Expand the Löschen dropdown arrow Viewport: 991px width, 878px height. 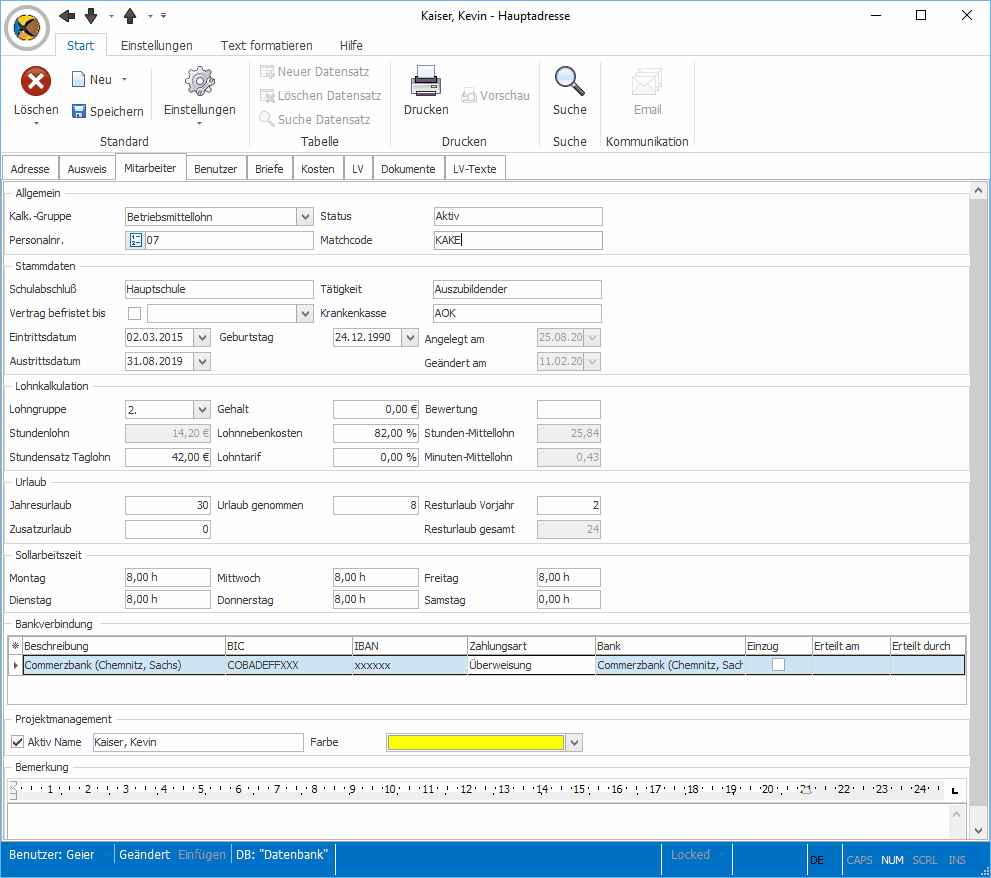[36, 123]
